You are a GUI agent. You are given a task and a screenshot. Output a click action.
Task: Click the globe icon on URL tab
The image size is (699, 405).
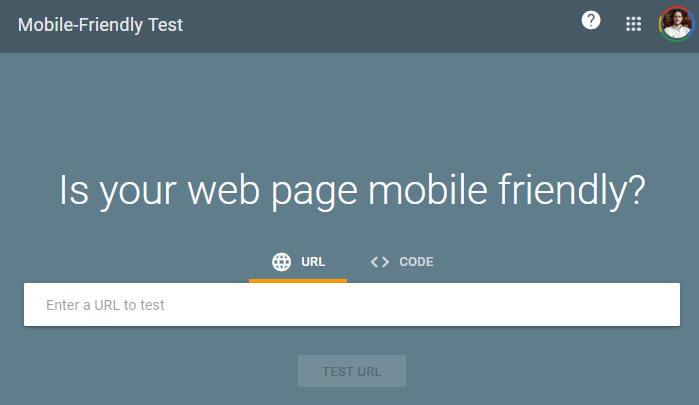tap(282, 262)
